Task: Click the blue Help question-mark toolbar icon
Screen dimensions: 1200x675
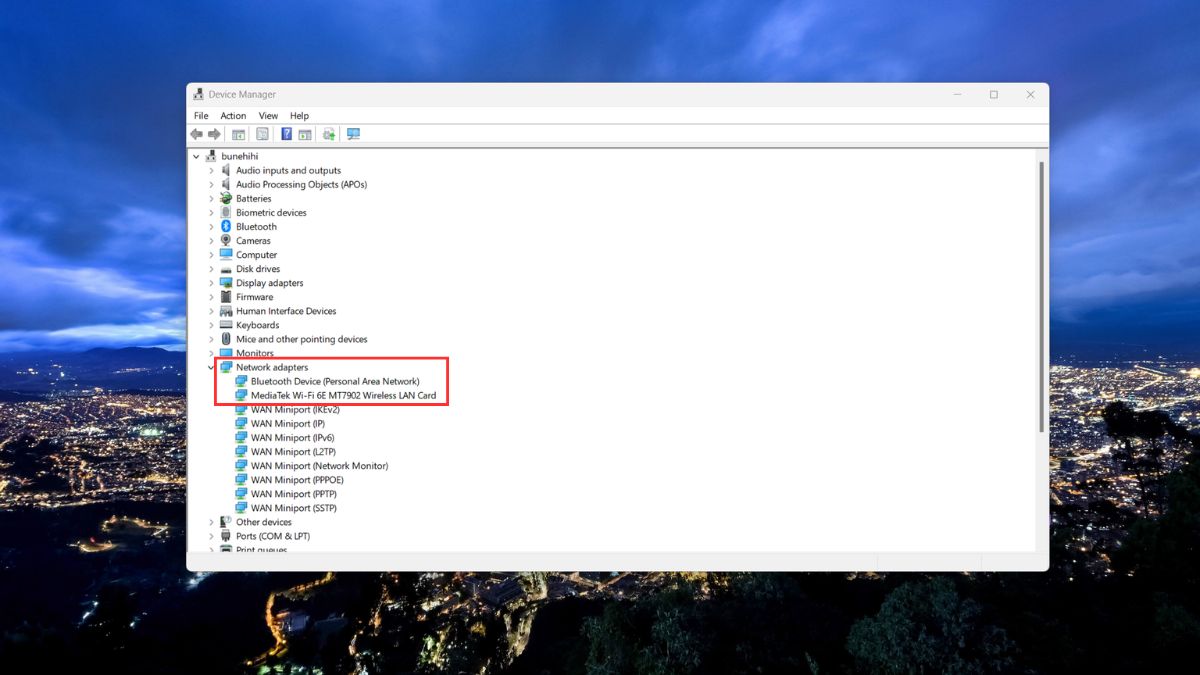Action: (286, 134)
